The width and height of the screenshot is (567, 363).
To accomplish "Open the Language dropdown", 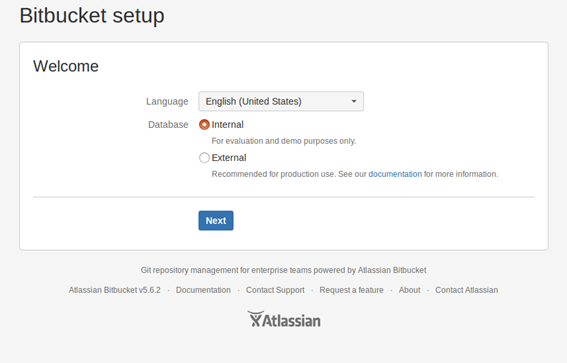I will pos(281,101).
